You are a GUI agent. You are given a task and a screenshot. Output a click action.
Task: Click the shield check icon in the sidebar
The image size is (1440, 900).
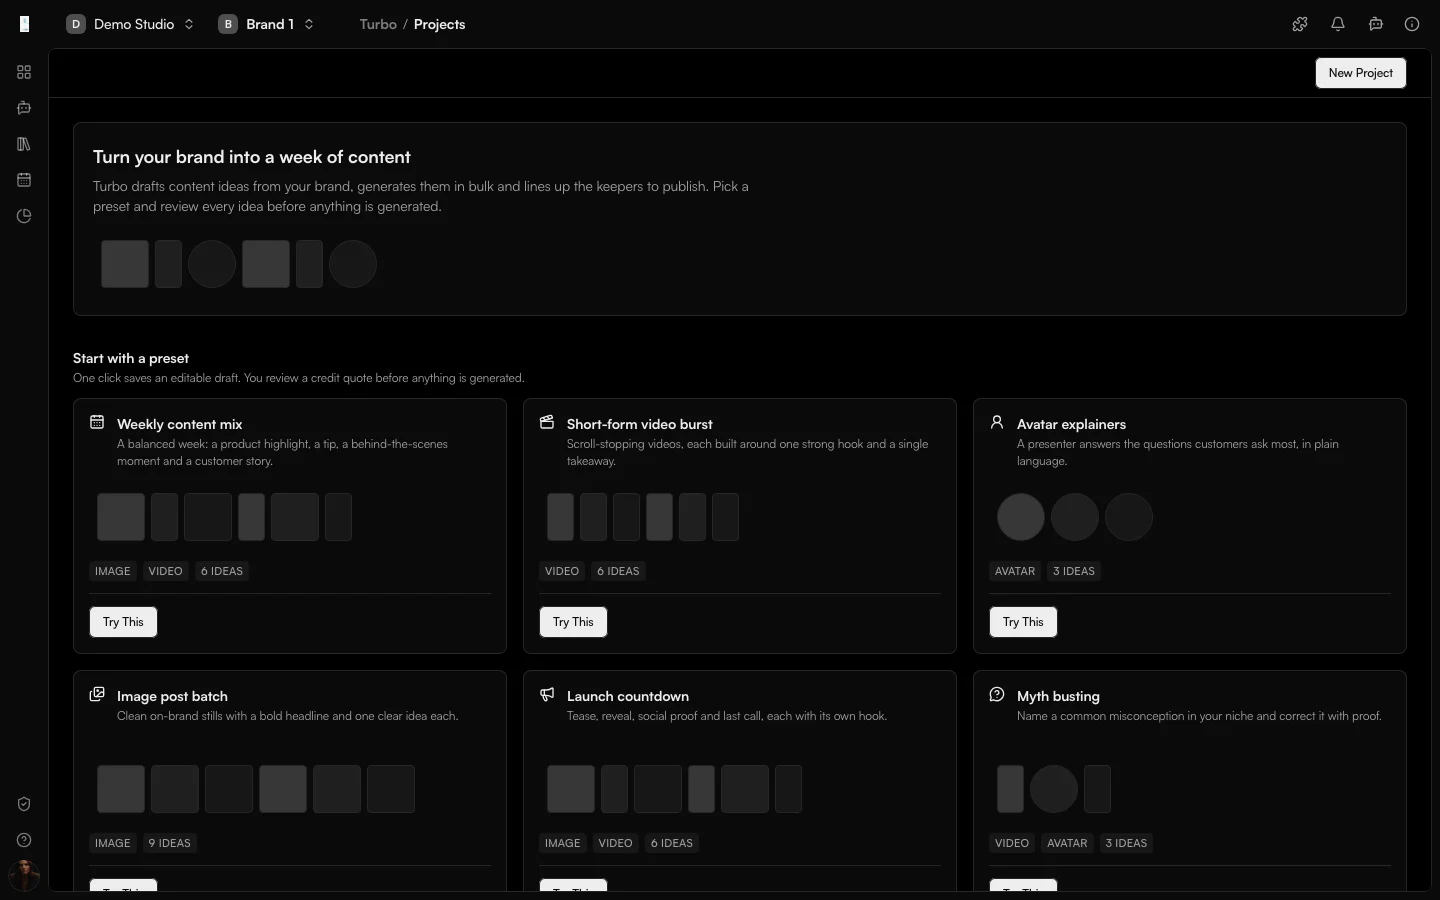pos(24,804)
